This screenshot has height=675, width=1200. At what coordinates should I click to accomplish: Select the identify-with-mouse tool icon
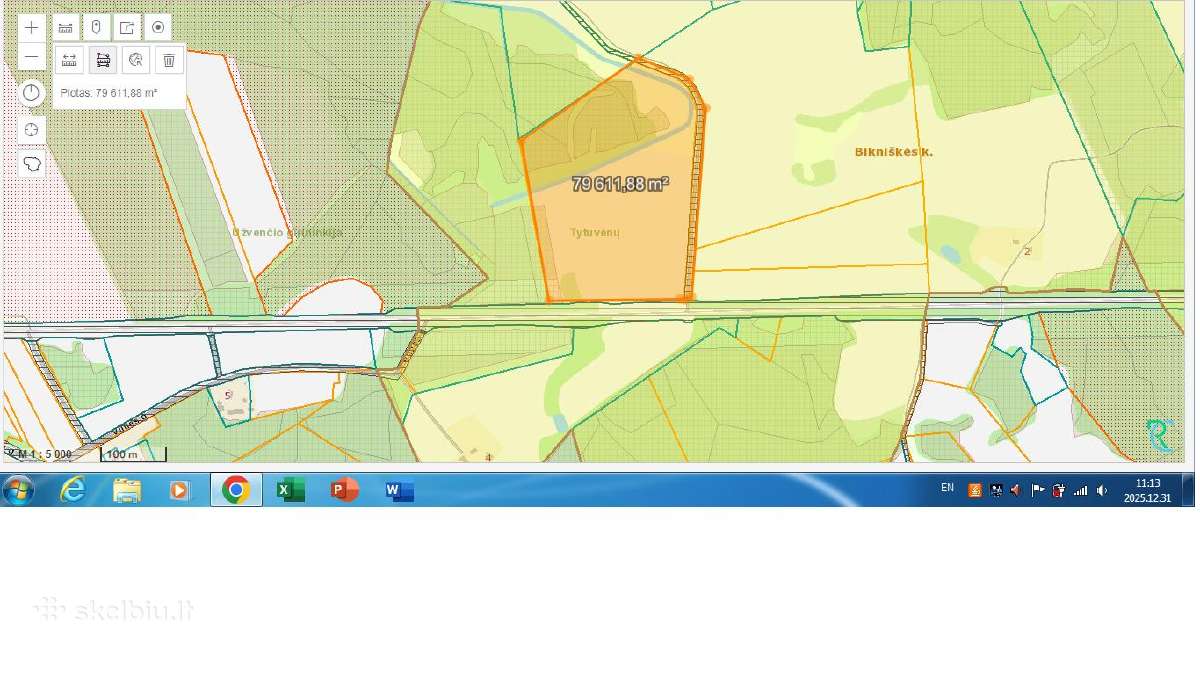pyautogui.click(x=97, y=28)
